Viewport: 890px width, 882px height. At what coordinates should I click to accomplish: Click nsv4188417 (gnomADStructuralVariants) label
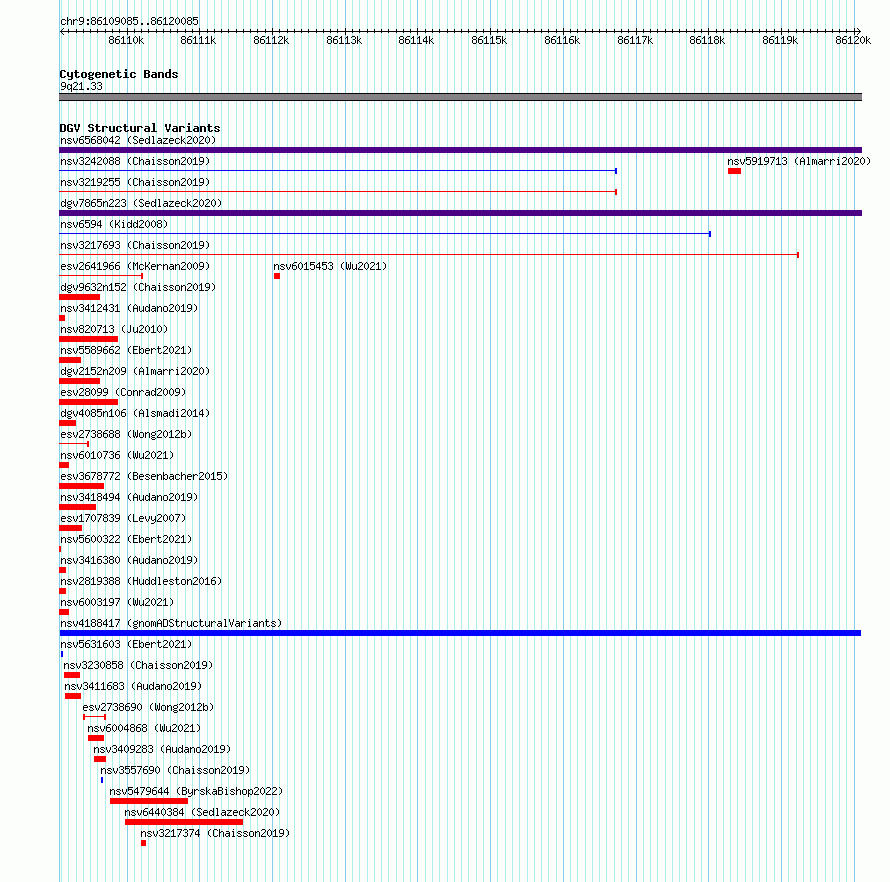point(171,623)
